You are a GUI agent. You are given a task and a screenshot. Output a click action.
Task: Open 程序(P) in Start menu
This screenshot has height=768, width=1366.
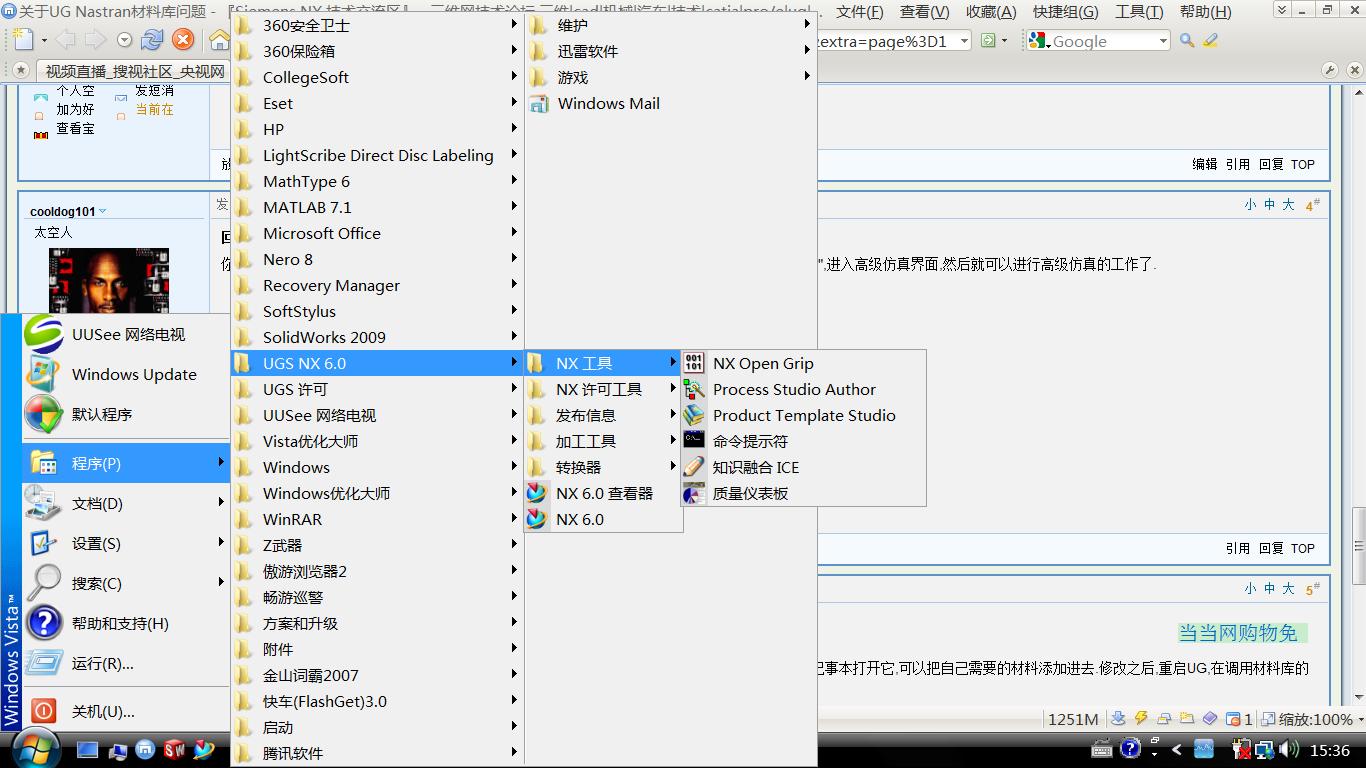click(126, 463)
